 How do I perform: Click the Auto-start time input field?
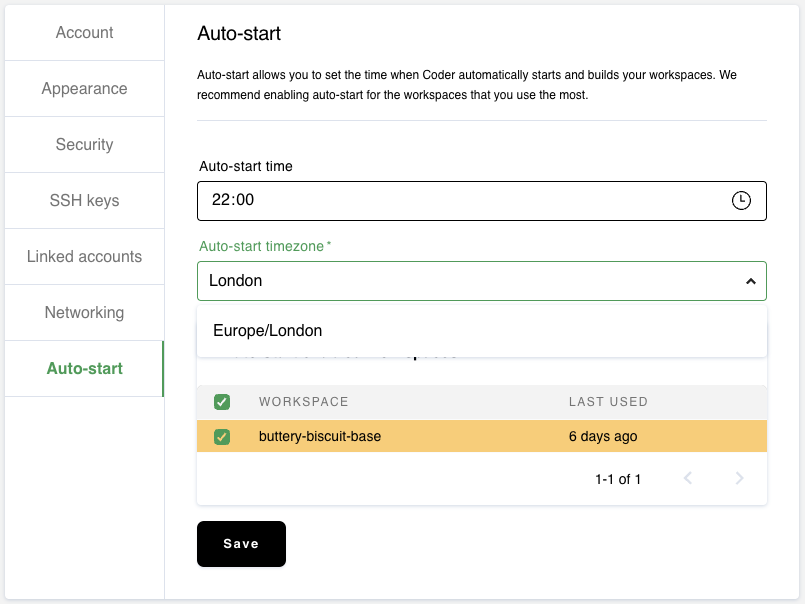460,200
